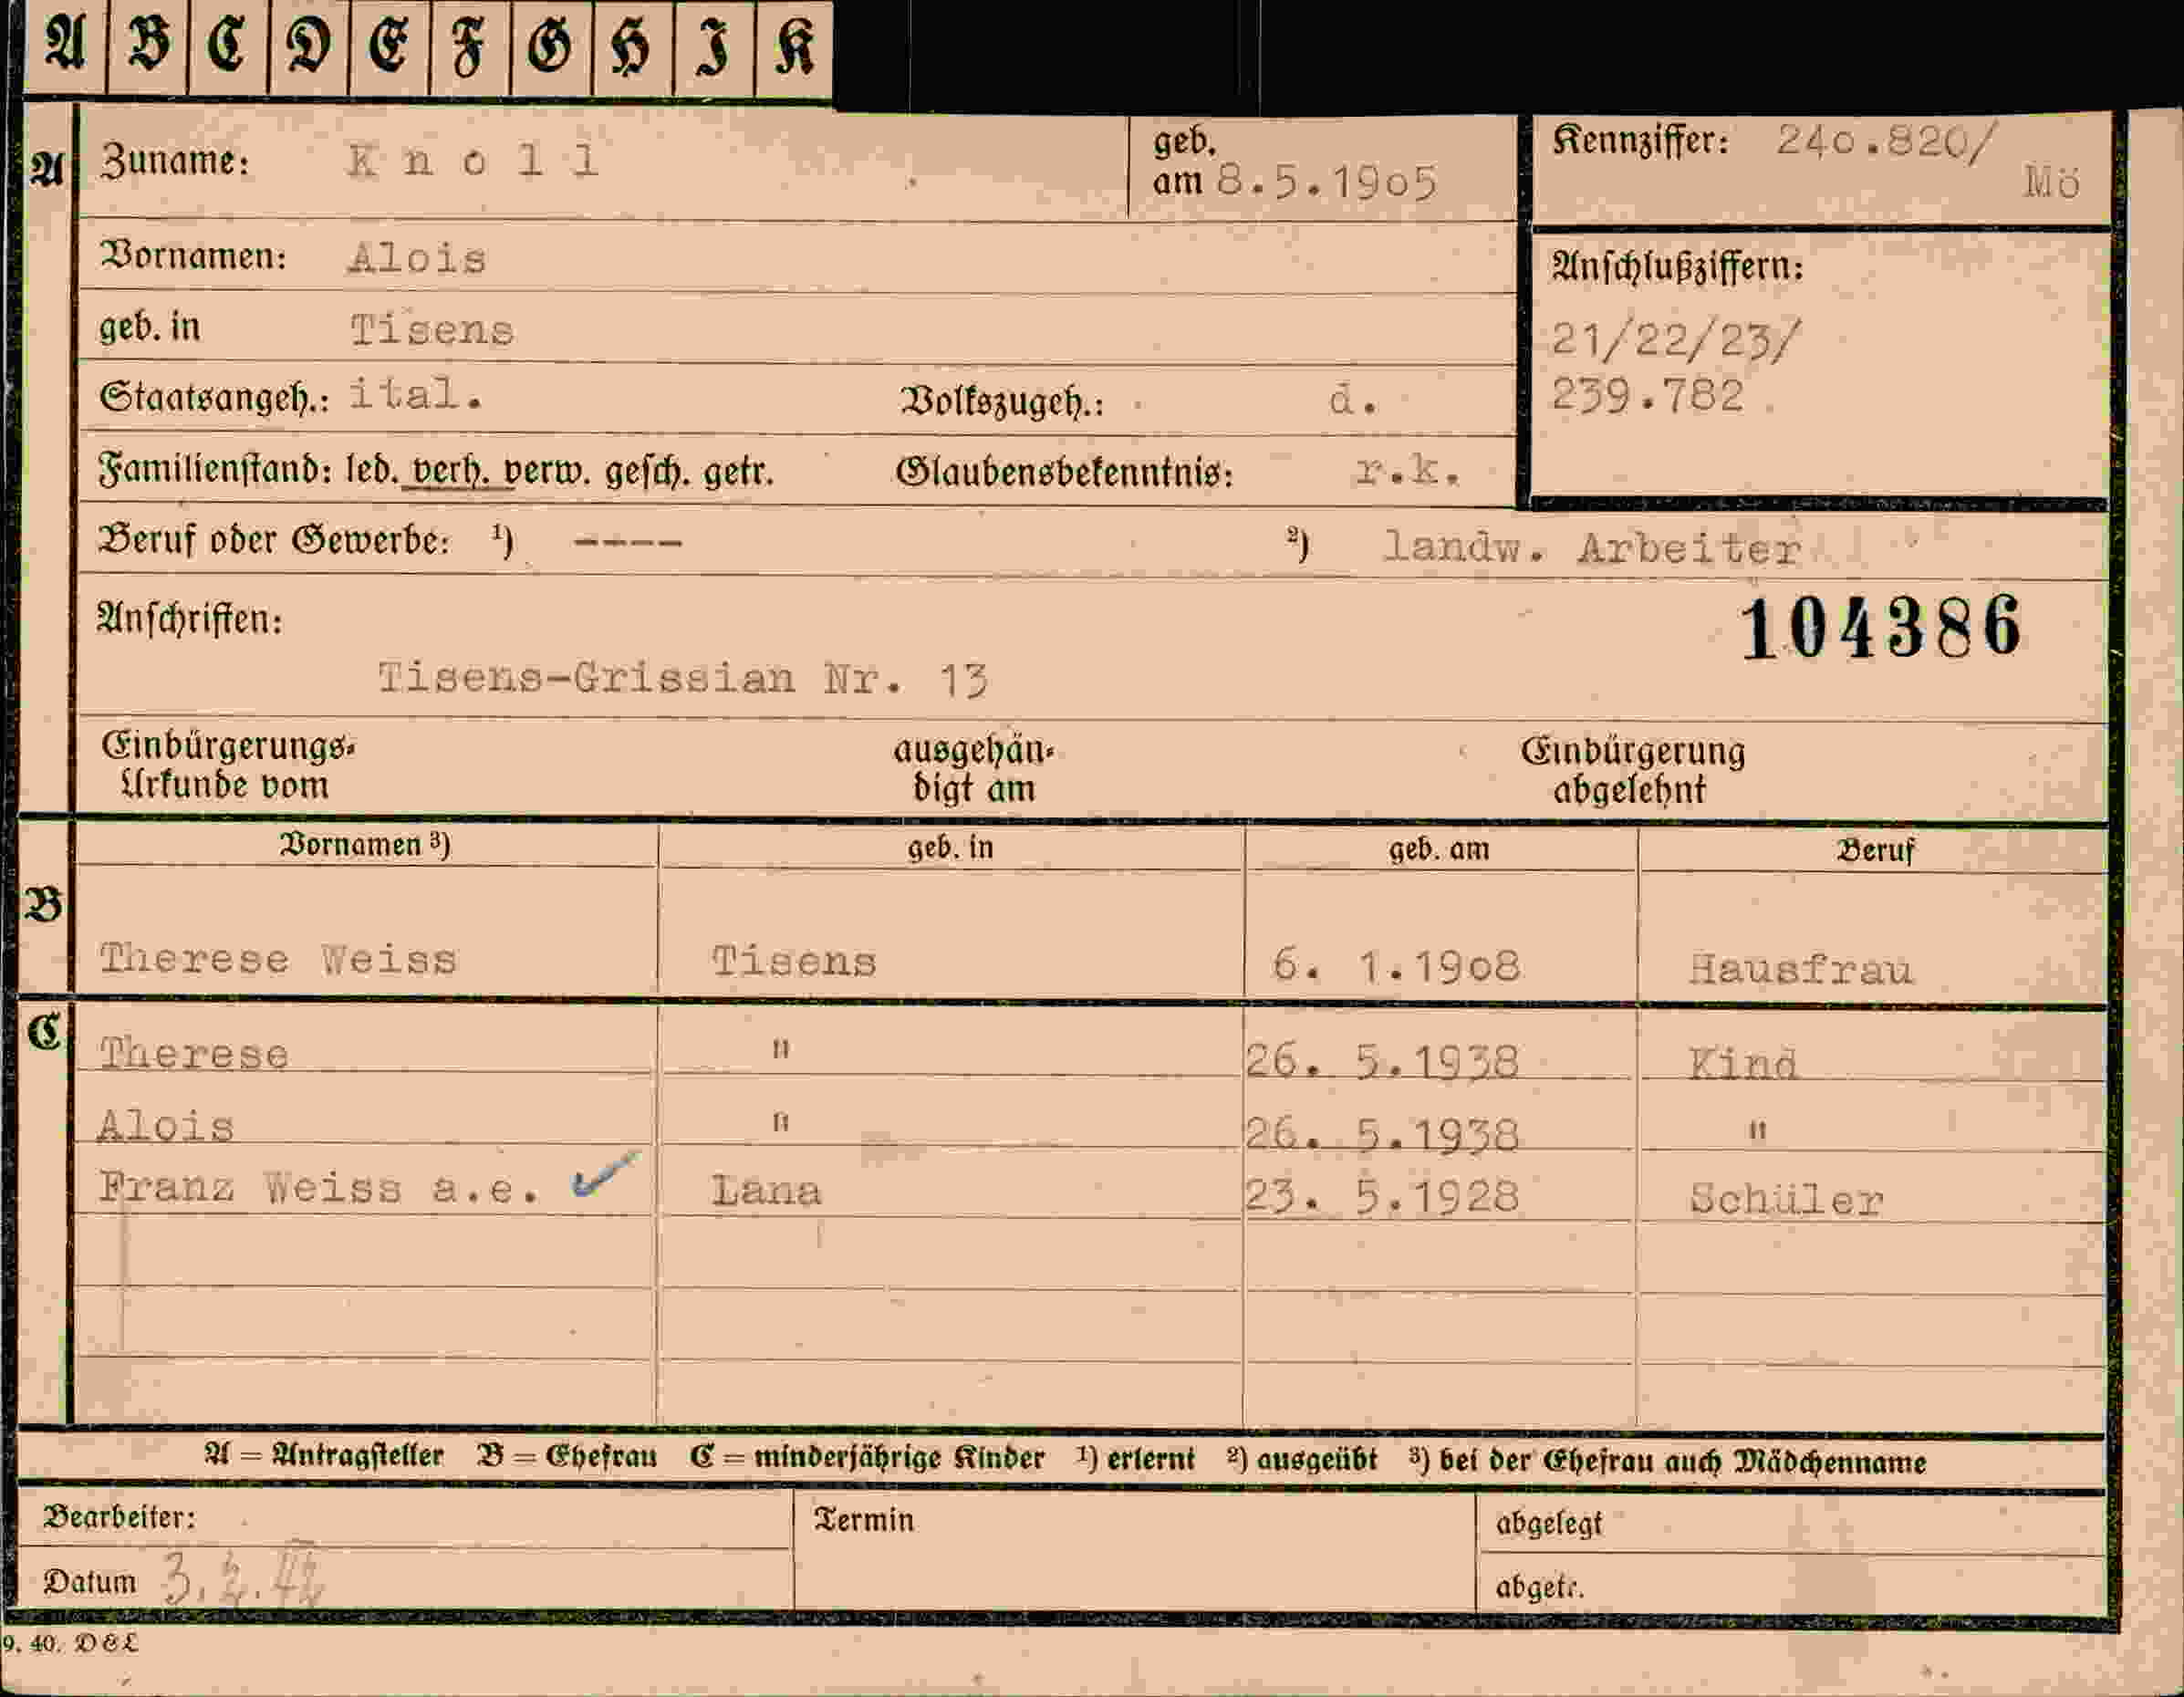The image size is (2184, 1697).
Task: Click the "Zuname:" field label
Action: pos(174,161)
